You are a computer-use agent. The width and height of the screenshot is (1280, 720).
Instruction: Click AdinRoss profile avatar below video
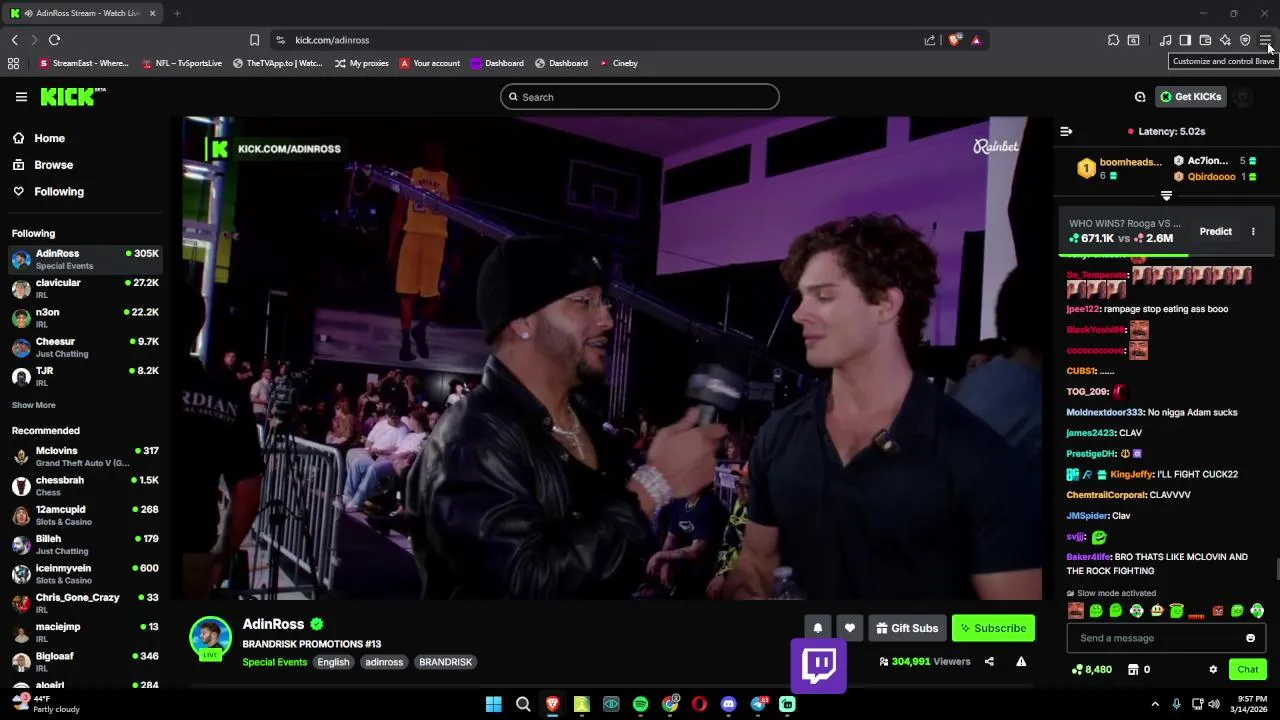(210, 638)
